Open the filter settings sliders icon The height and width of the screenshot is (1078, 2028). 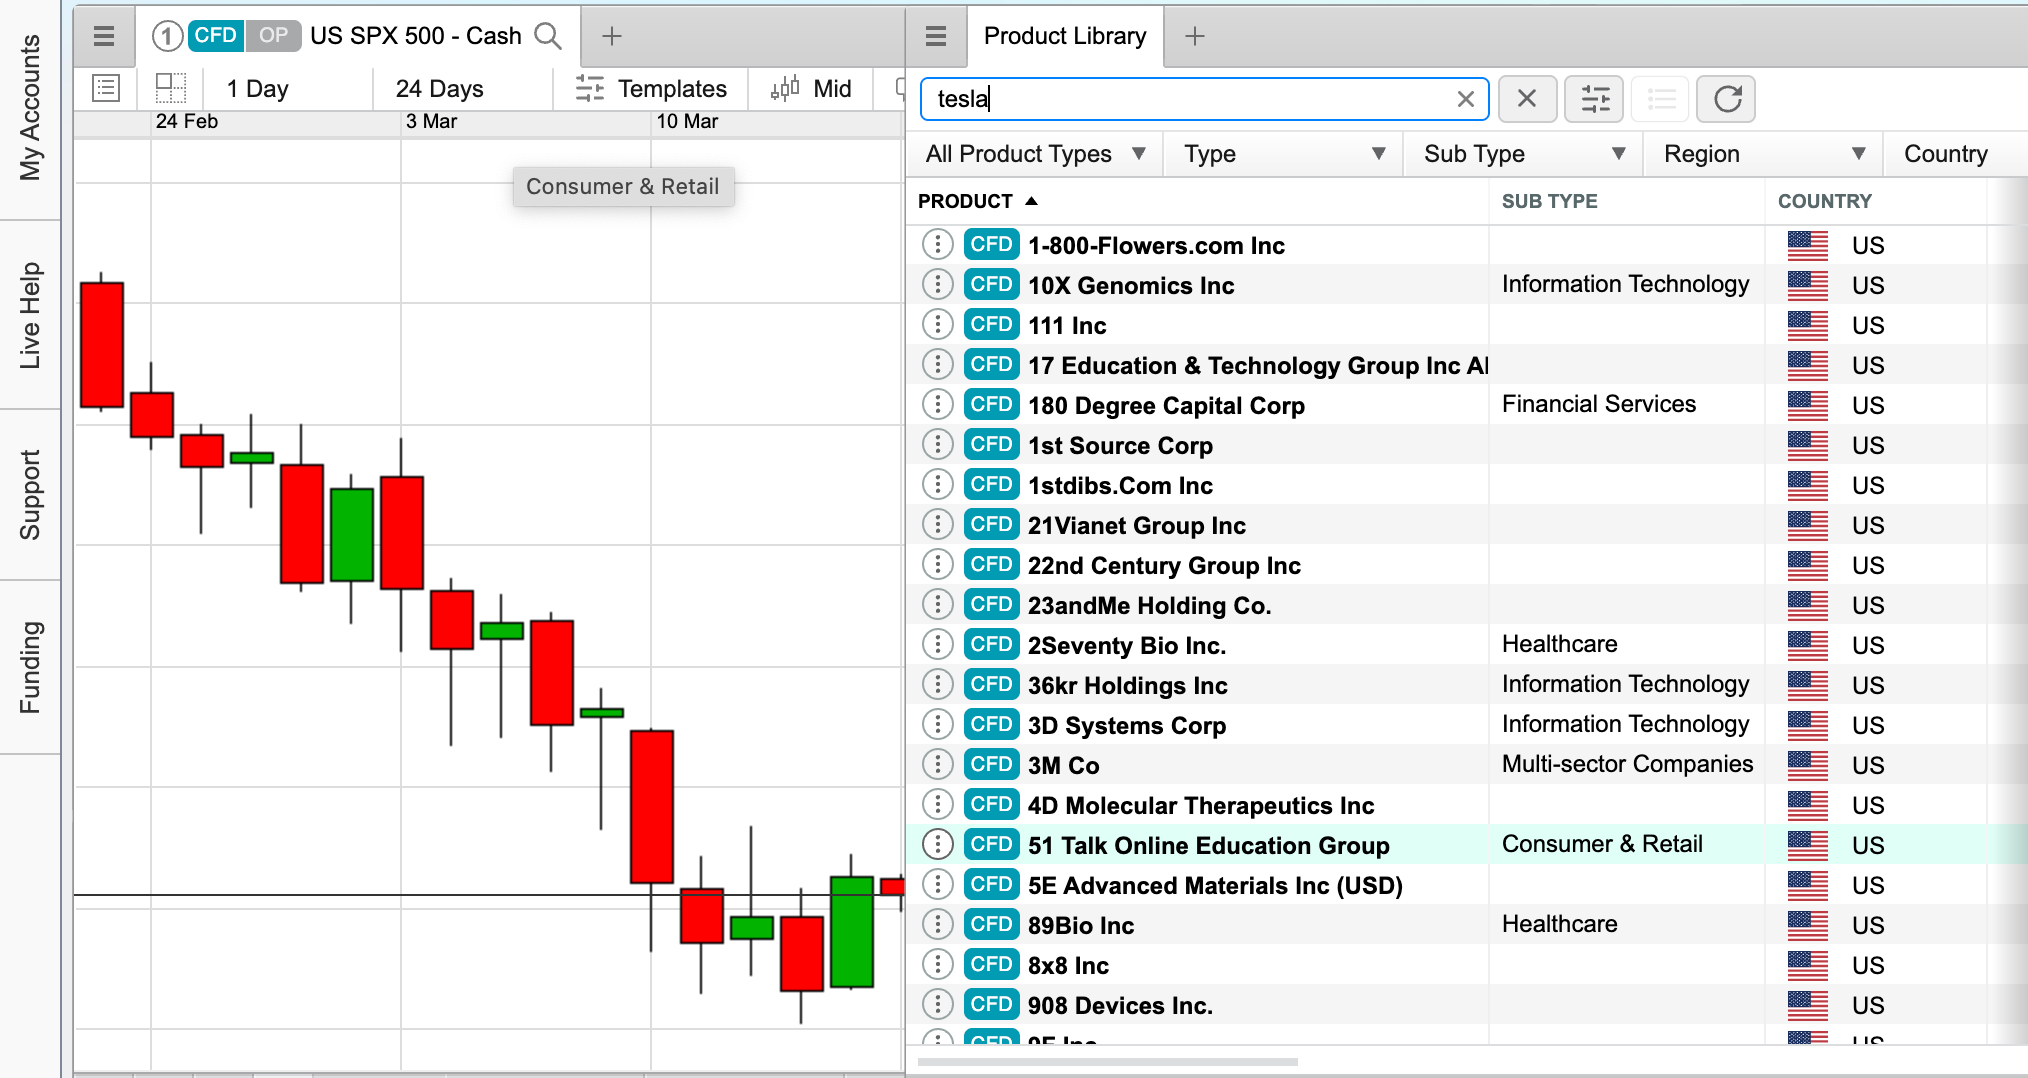pos(1594,99)
